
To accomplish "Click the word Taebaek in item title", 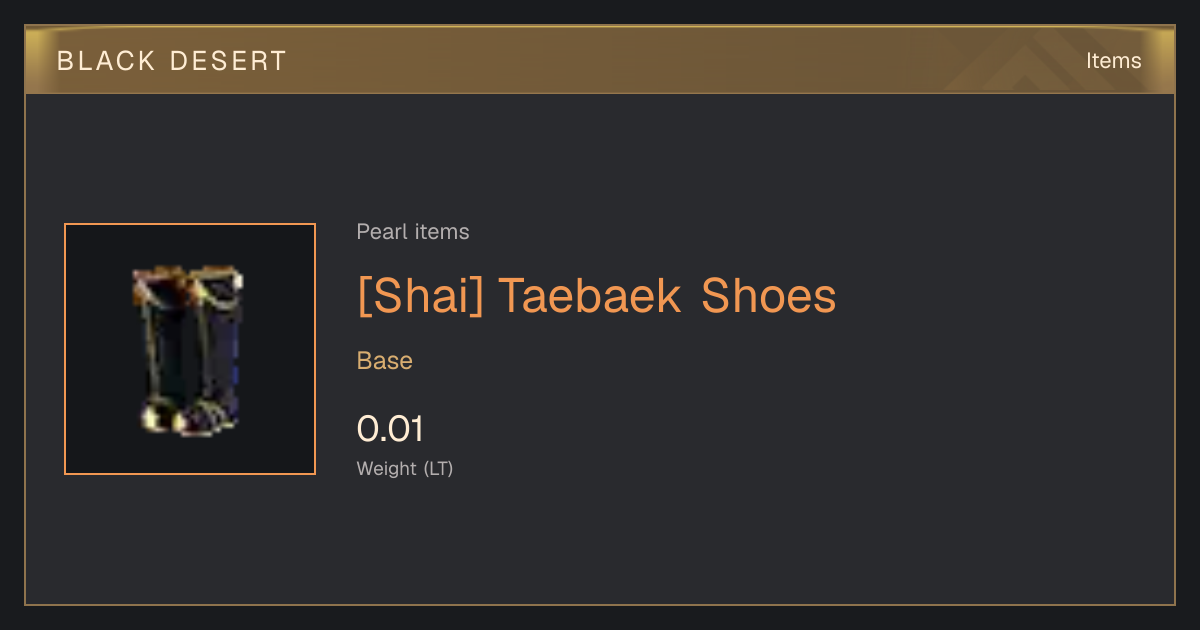I will point(592,295).
